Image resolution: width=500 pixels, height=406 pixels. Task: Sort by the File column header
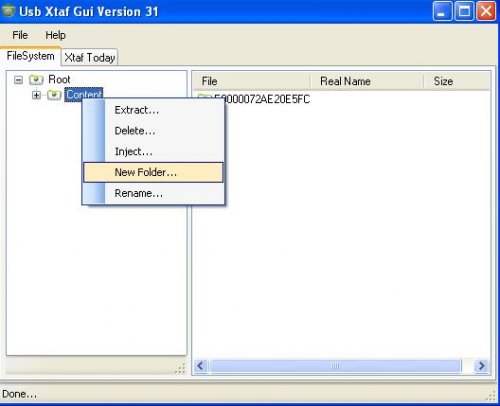coord(252,81)
